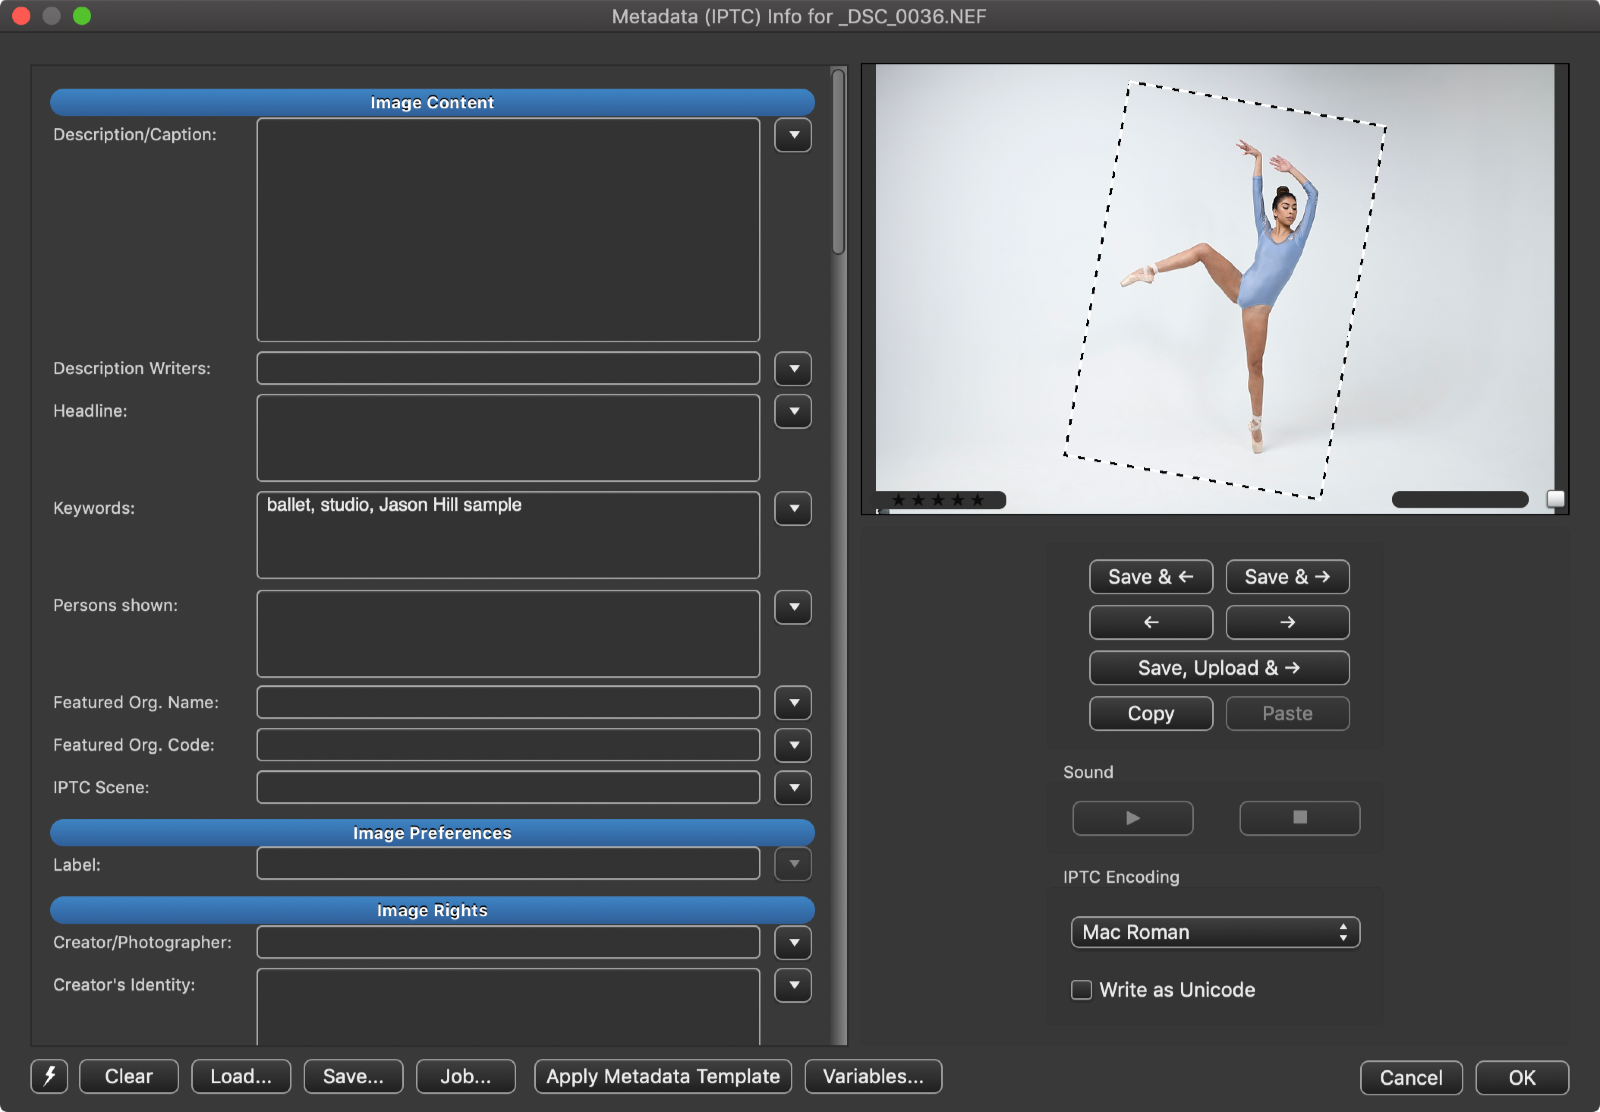Viewport: 1600px width, 1112px height.
Task: Click the ballet dancer preview image
Action: 1215,288
